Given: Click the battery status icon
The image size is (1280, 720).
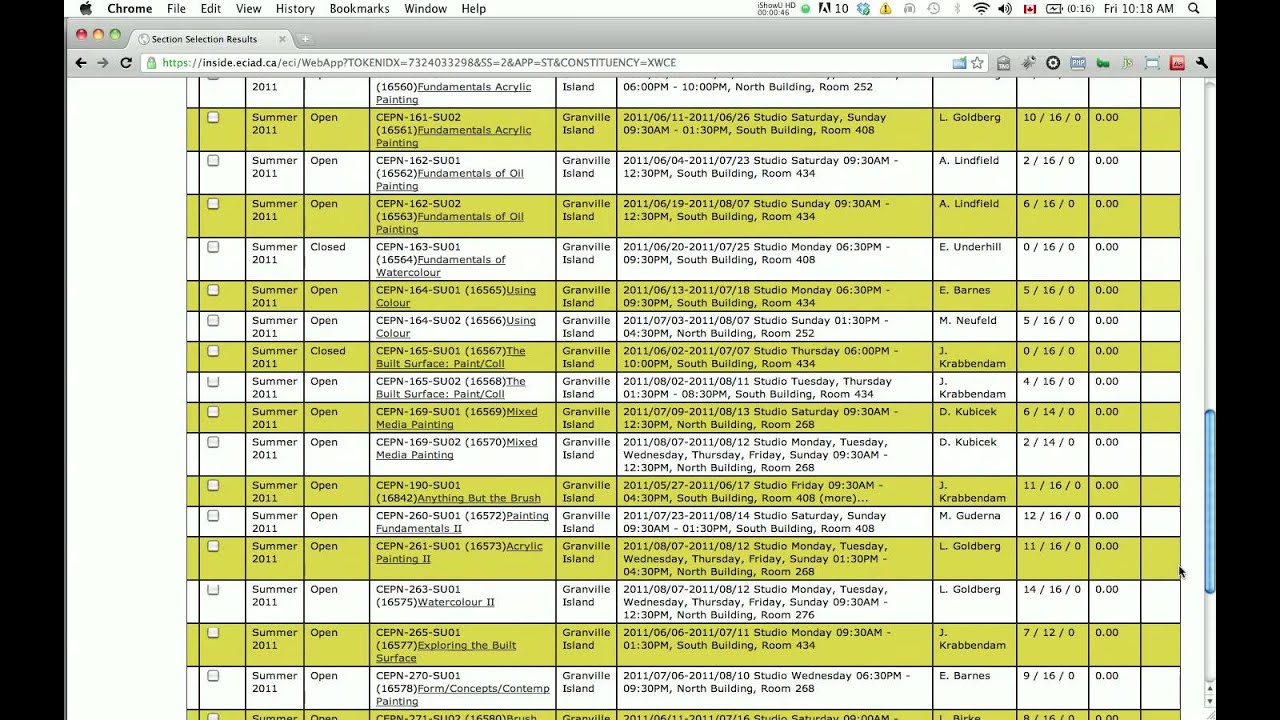Looking at the screenshot, I should pos(1054,8).
